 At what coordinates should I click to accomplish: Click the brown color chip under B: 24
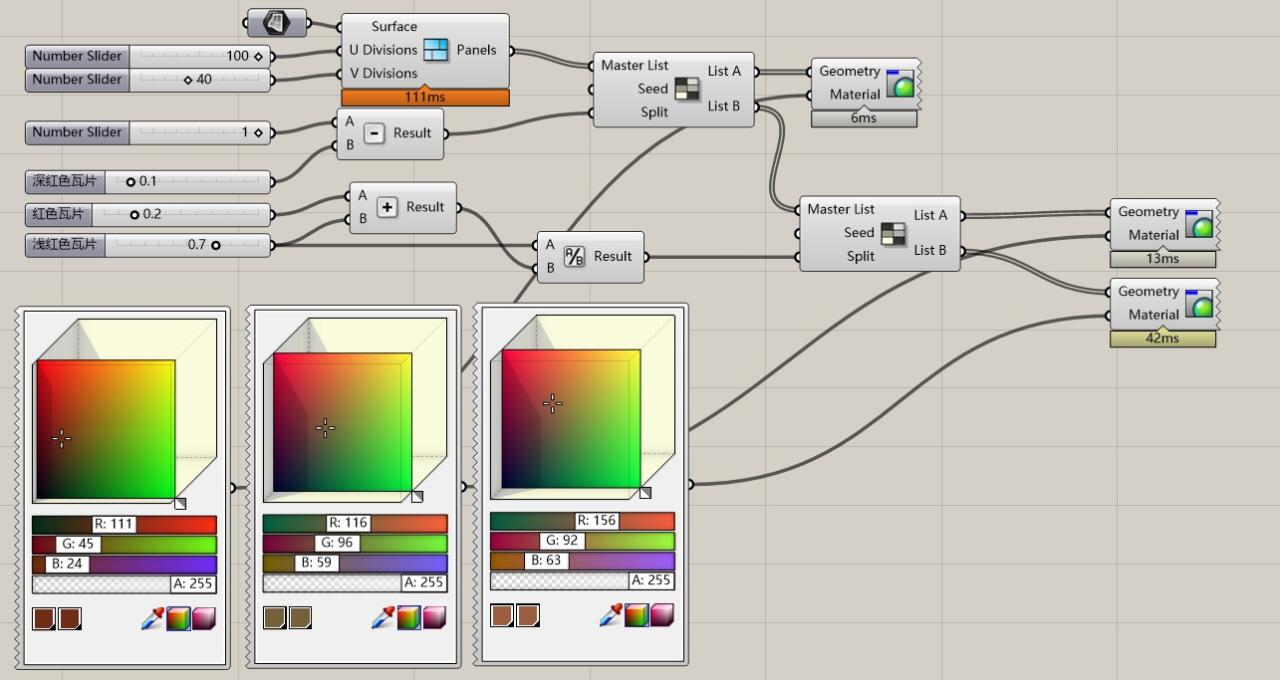point(44,619)
